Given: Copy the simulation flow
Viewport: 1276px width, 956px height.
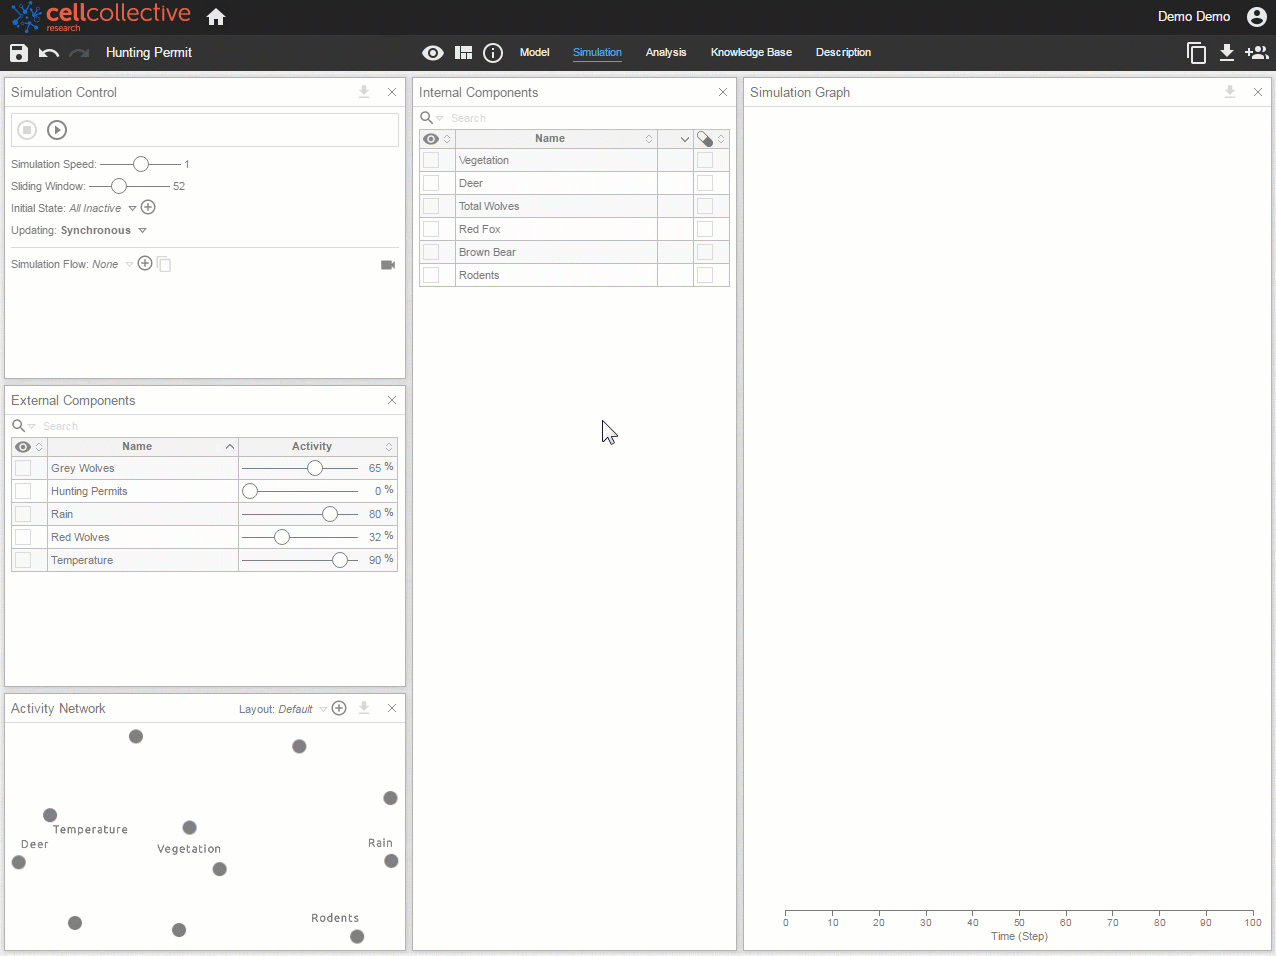Looking at the screenshot, I should 164,265.
